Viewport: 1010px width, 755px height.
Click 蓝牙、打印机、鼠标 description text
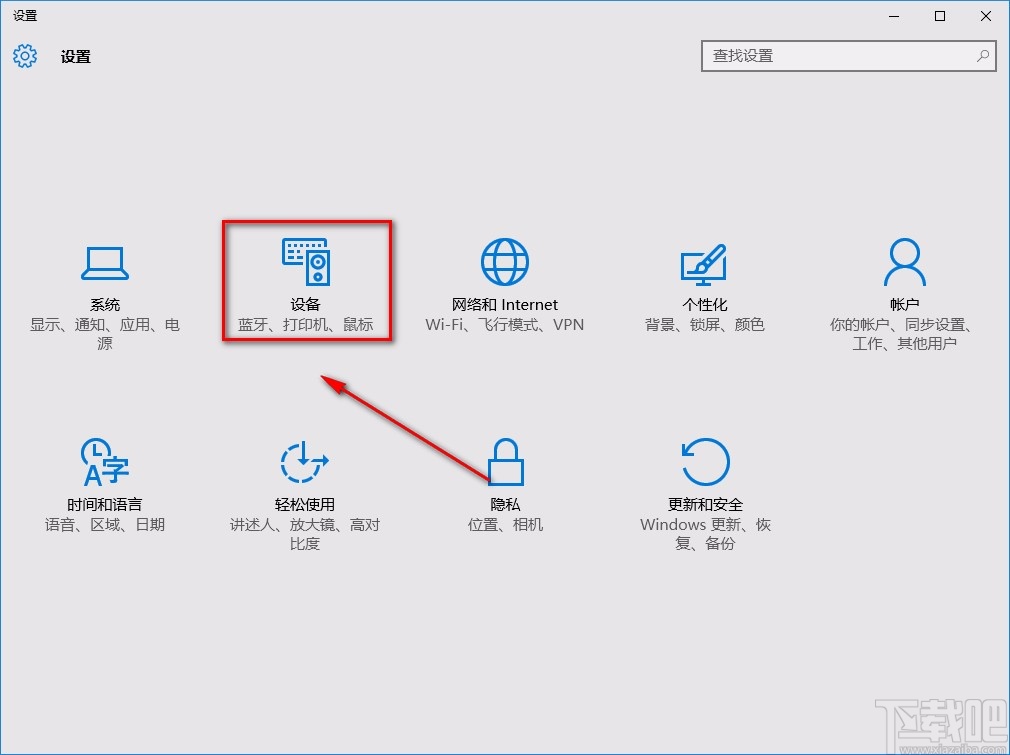[305, 324]
